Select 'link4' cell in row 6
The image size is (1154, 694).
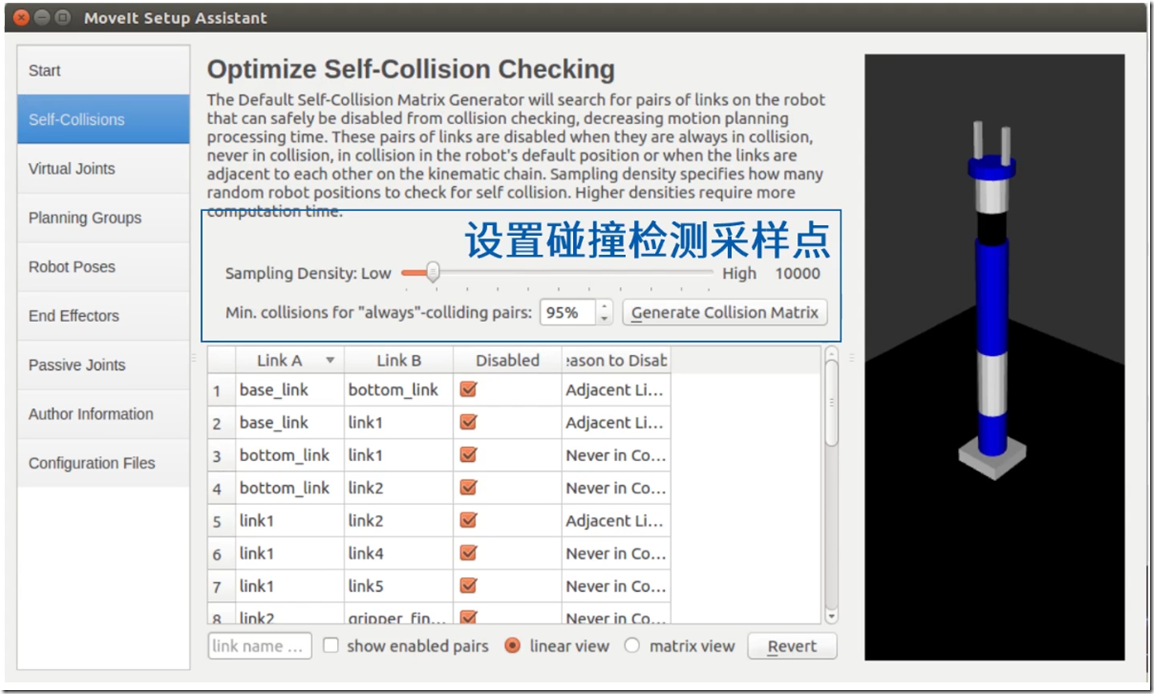point(398,553)
